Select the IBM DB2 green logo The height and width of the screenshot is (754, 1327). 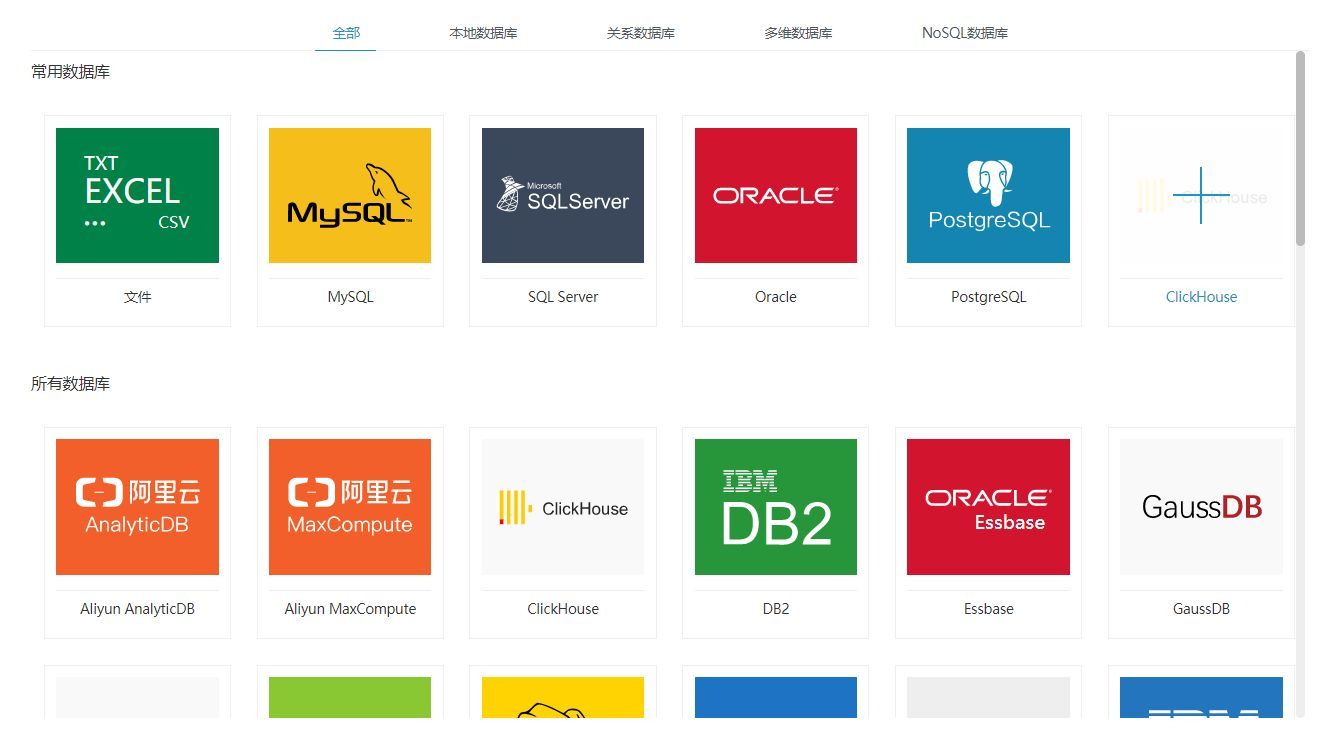(776, 507)
